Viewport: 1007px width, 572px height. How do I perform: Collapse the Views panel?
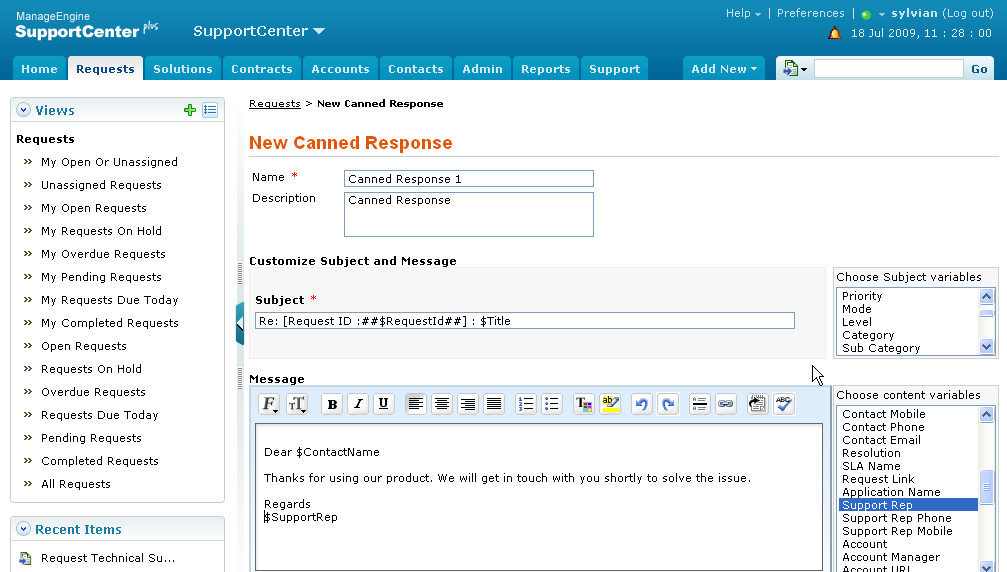tap(24, 110)
